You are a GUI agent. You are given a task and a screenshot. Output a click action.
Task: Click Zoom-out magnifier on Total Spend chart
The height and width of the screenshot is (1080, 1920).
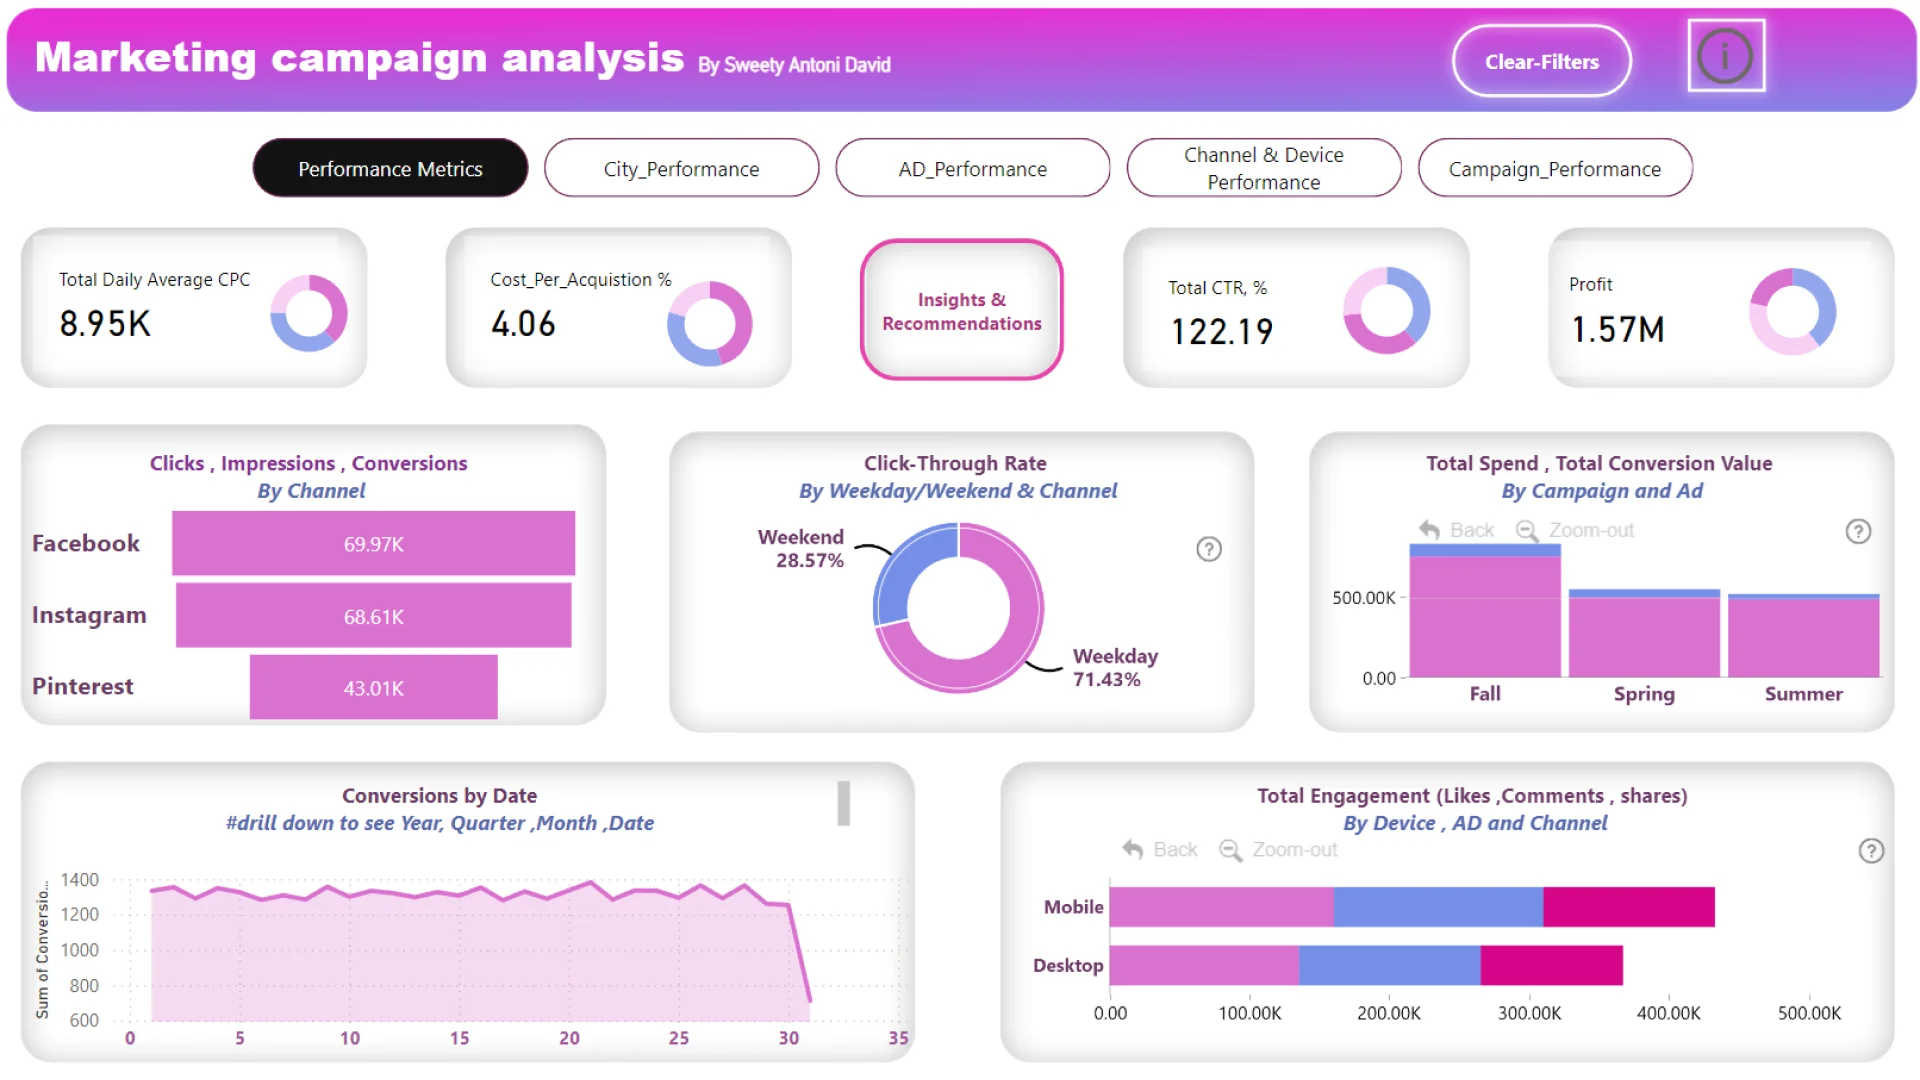pyautogui.click(x=1527, y=530)
